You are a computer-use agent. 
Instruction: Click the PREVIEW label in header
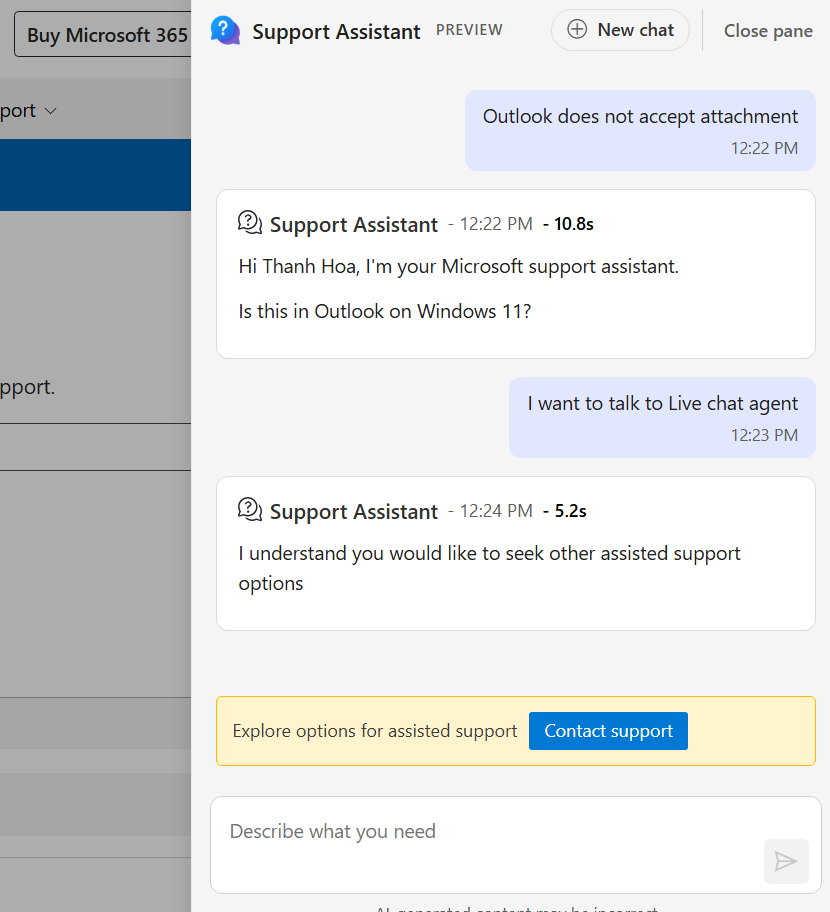(x=469, y=30)
